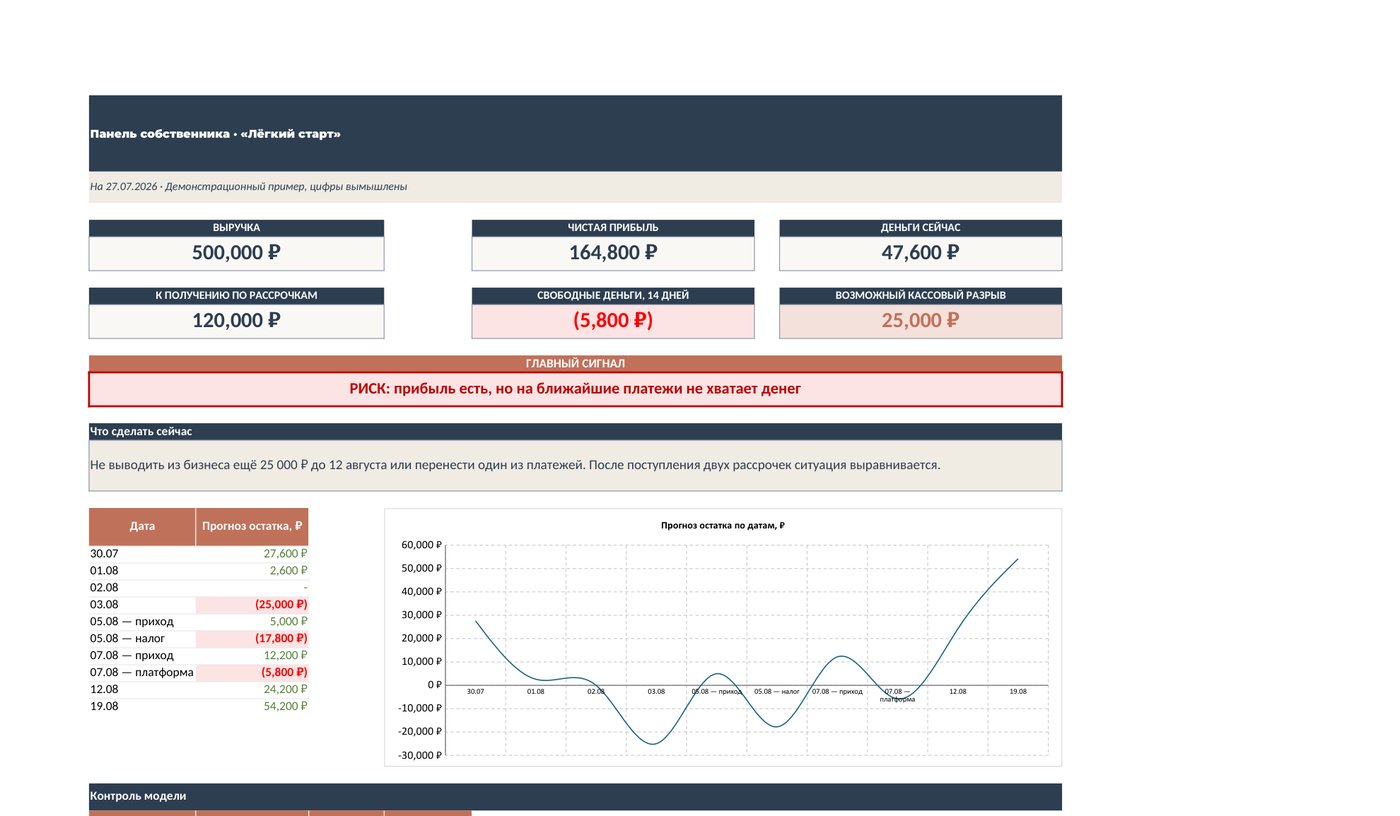Screen dimensions: 1400x816
Task: Click the 47,600 ₽ cash value
Action: tap(921, 253)
